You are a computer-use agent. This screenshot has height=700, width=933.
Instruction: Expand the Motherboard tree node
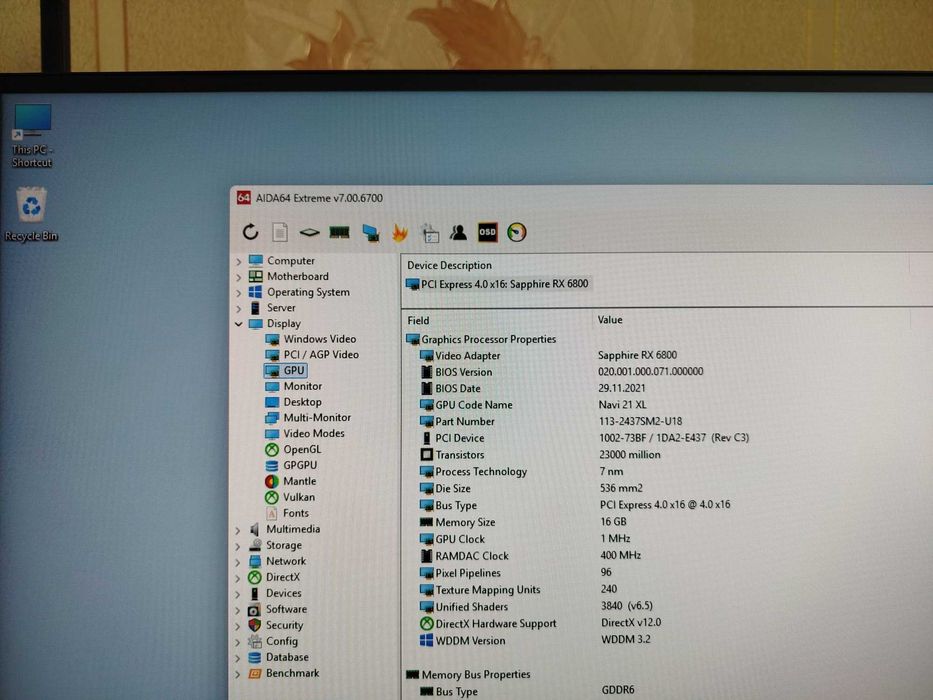point(239,277)
